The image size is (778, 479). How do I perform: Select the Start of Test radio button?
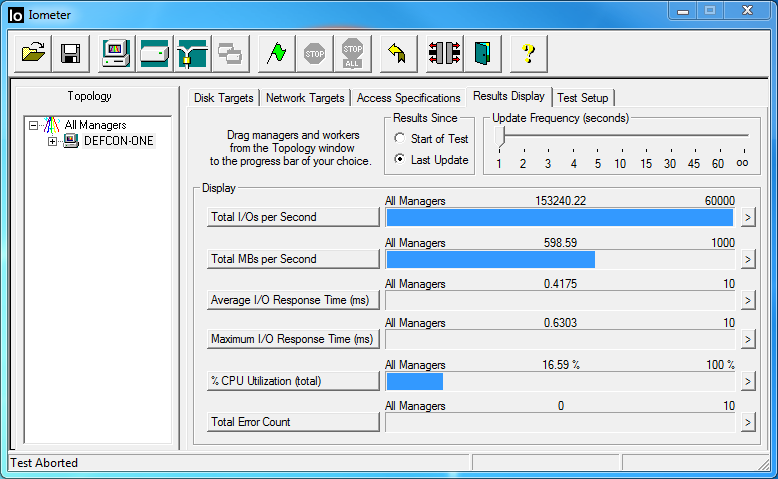(x=400, y=139)
